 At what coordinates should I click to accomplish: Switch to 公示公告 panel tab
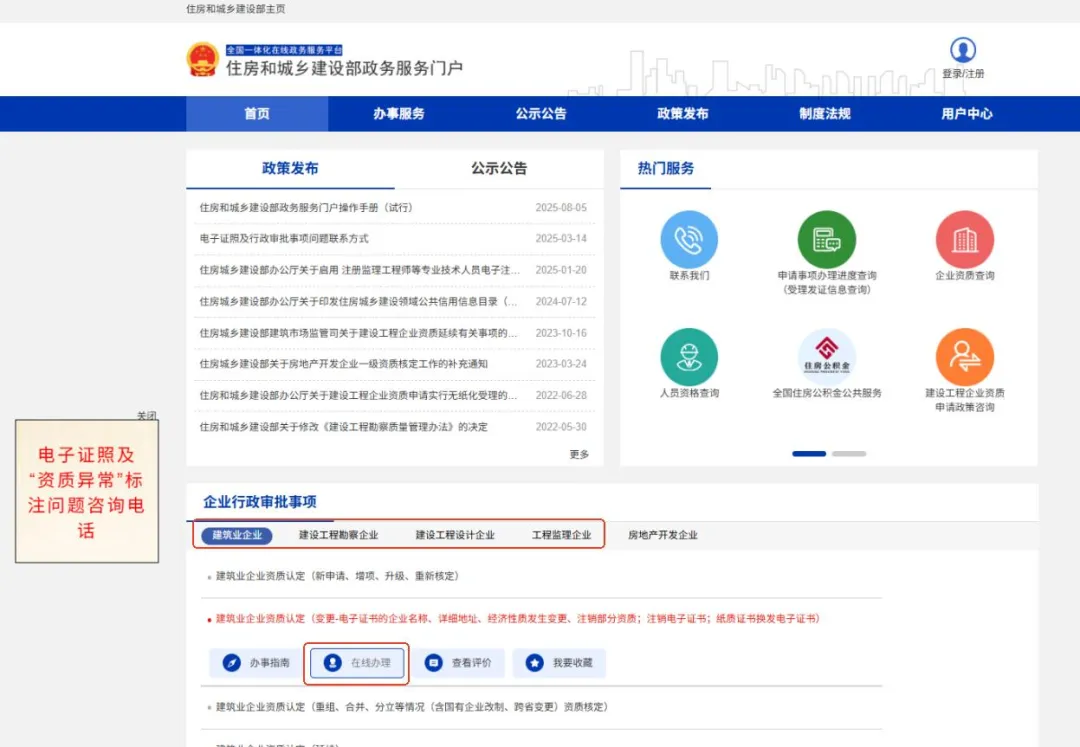tap(499, 168)
